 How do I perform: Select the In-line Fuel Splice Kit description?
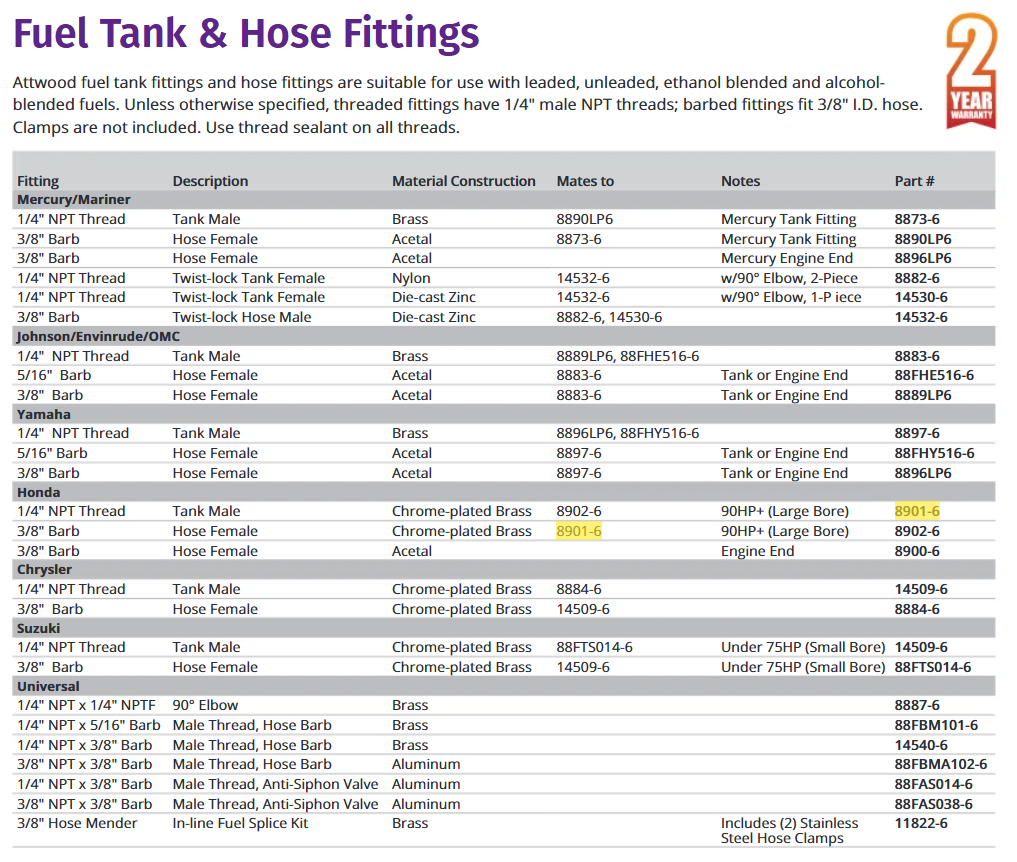[x=240, y=823]
